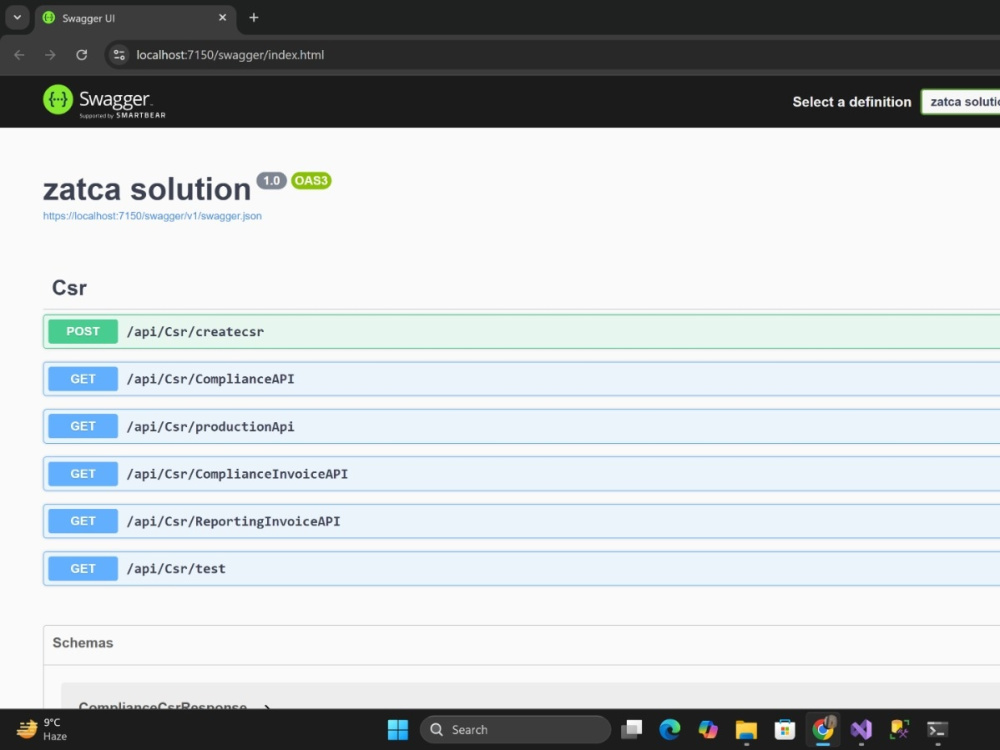Click inside the browser address bar
This screenshot has width=1000, height=750.
pyautogui.click(x=300, y=55)
